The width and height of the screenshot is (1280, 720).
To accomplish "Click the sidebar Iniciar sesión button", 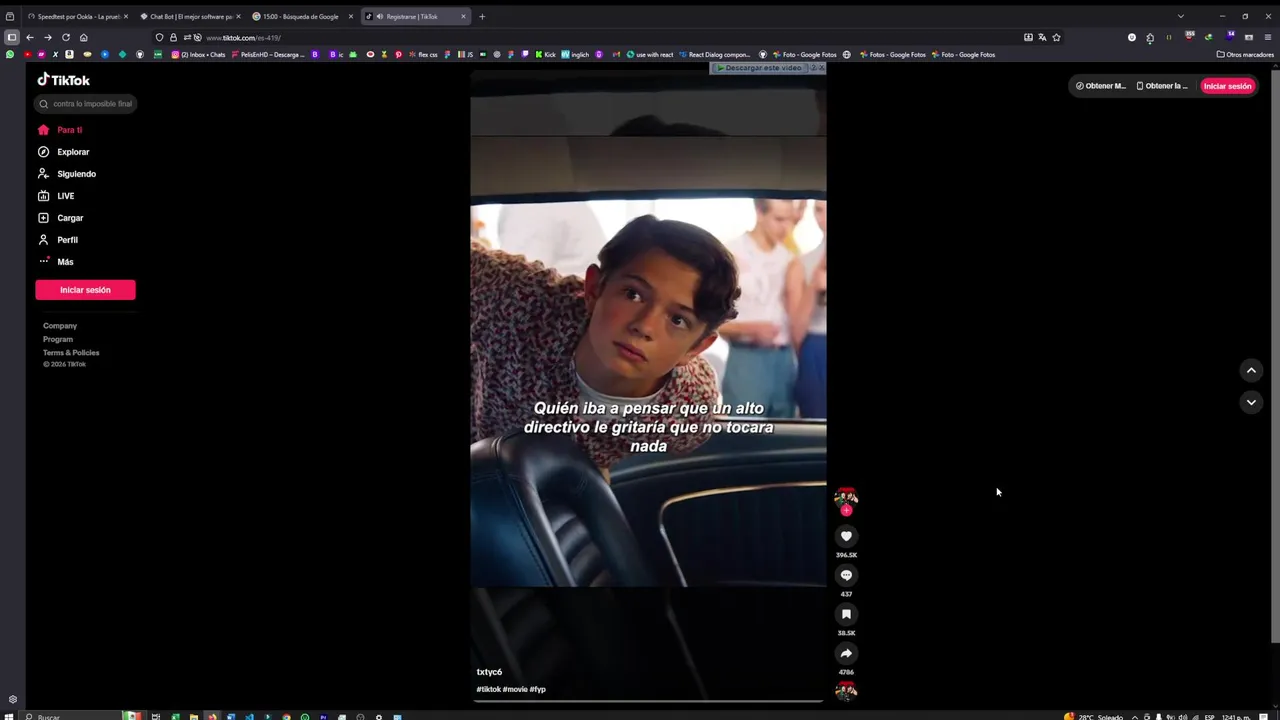I will 85,290.
